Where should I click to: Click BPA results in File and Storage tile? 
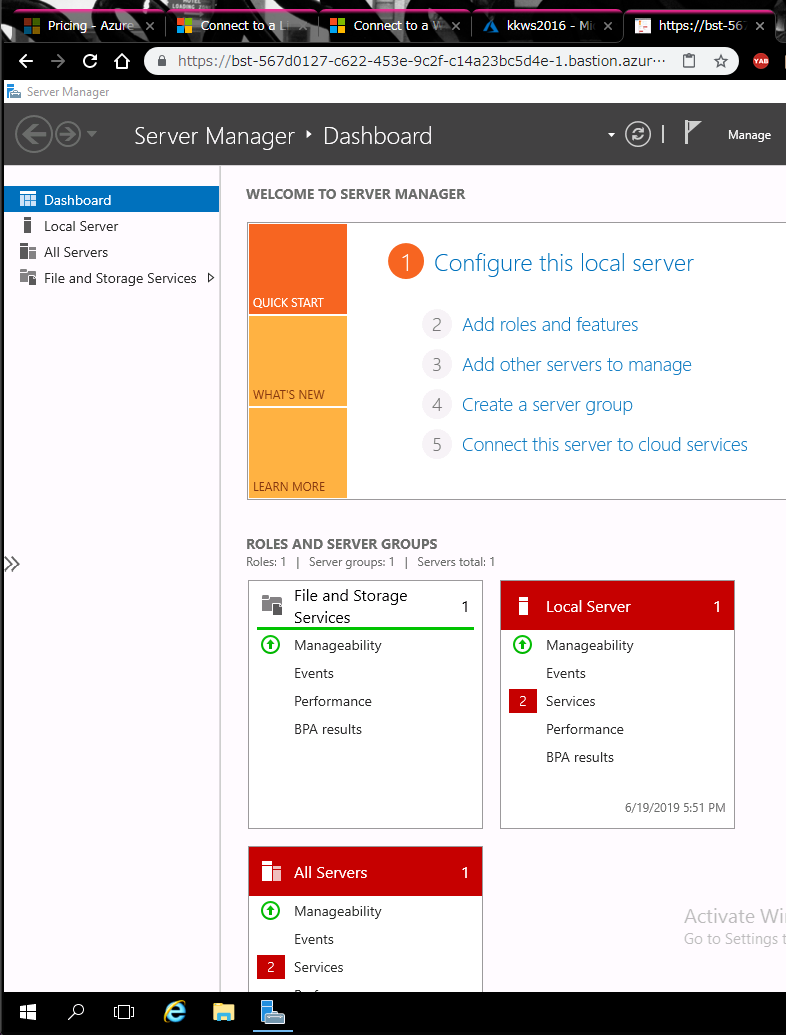click(x=327, y=729)
